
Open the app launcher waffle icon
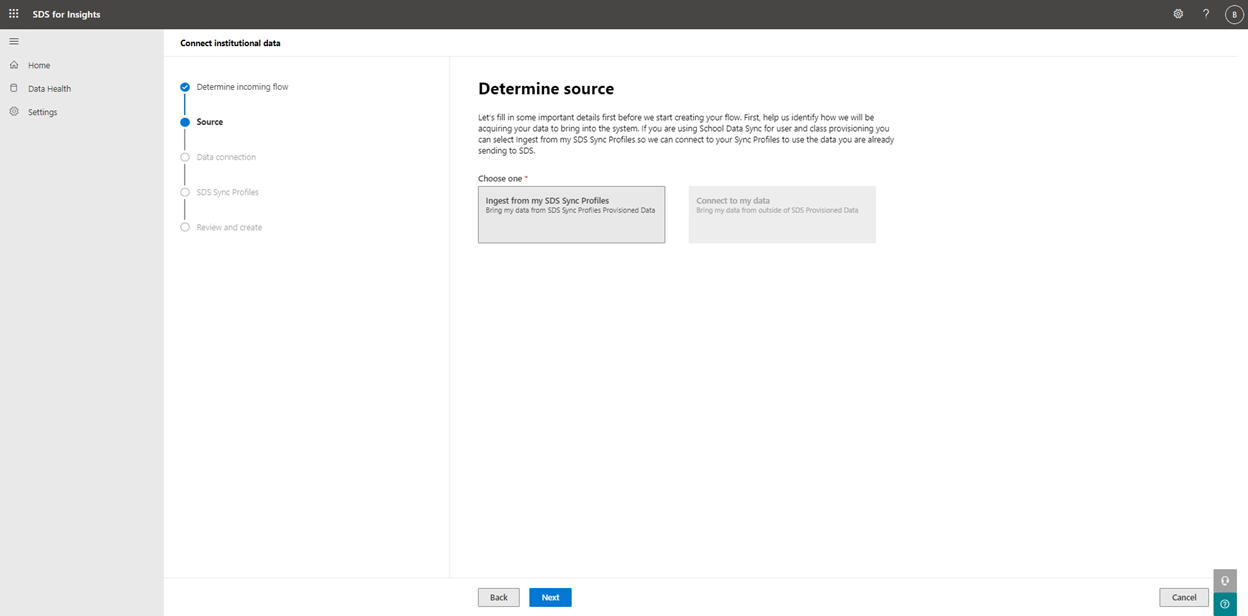(14, 14)
